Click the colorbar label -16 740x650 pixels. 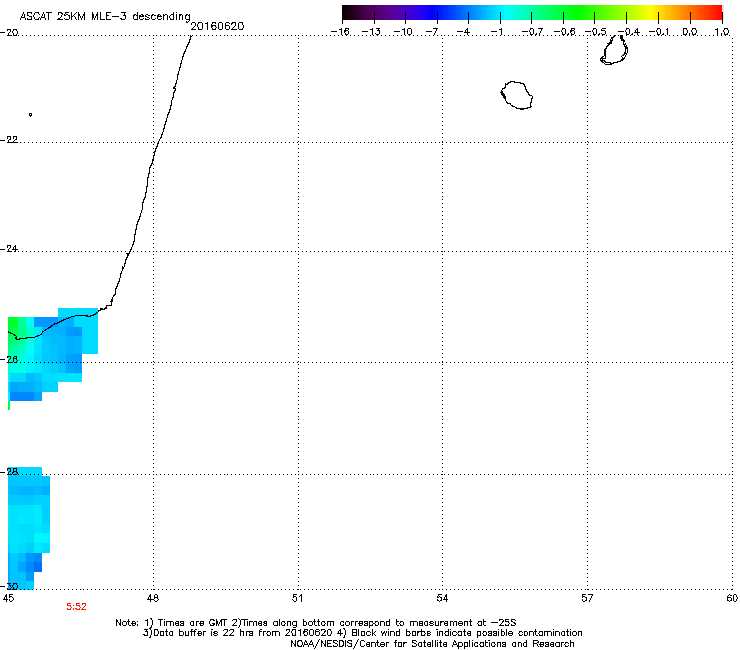click(x=340, y=32)
